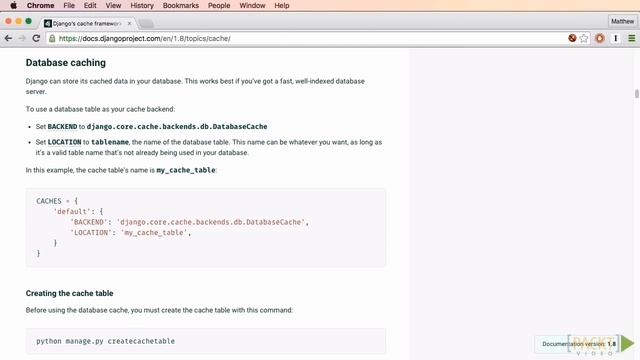
Task: Open the People menu
Action: tap(219, 5)
